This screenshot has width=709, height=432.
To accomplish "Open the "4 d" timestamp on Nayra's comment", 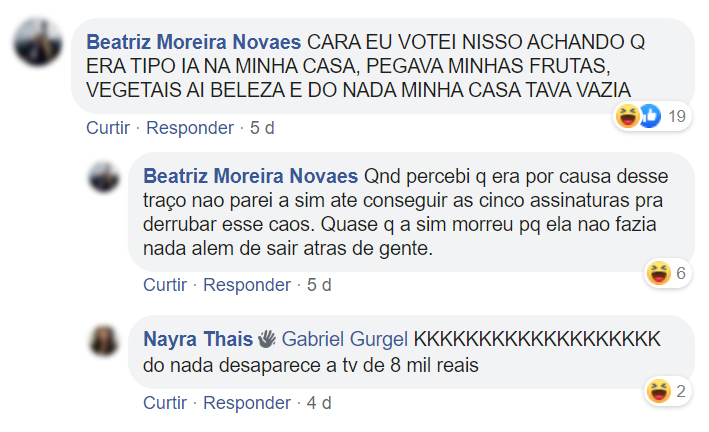I will pos(319,403).
